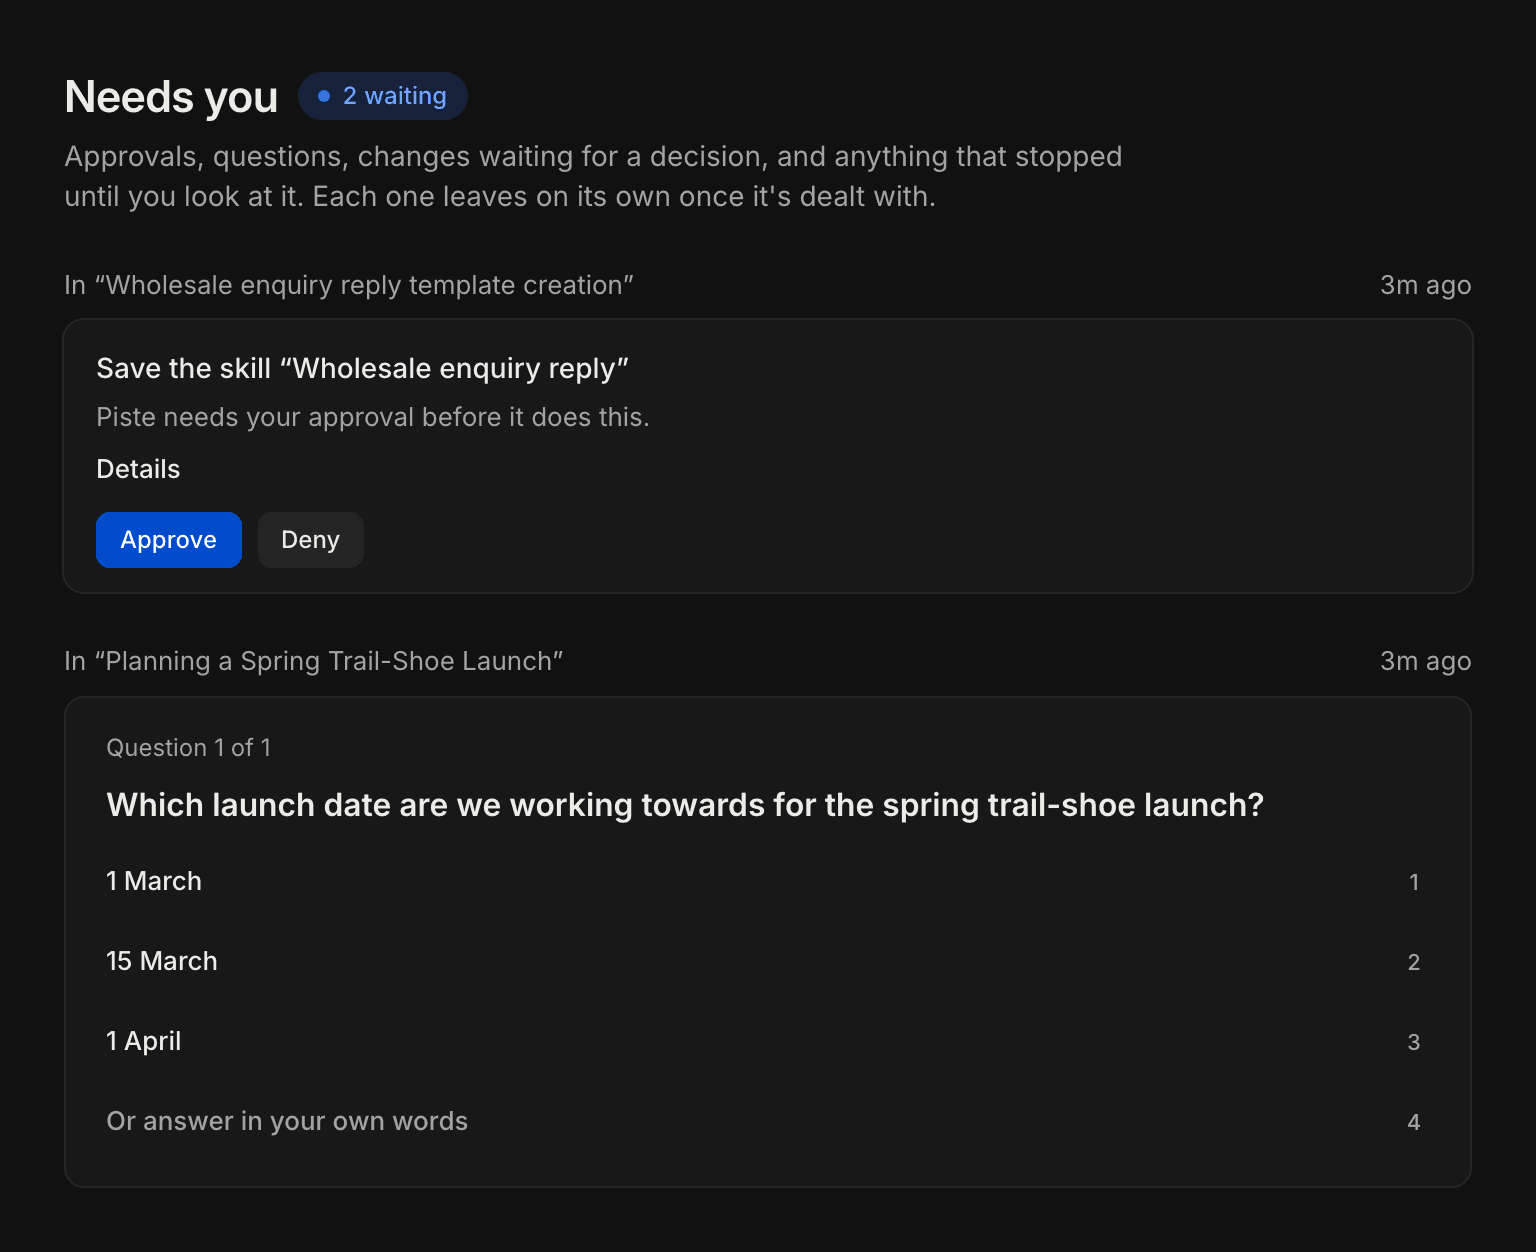
Task: Choose the 1 March launch date
Action: click(x=768, y=881)
